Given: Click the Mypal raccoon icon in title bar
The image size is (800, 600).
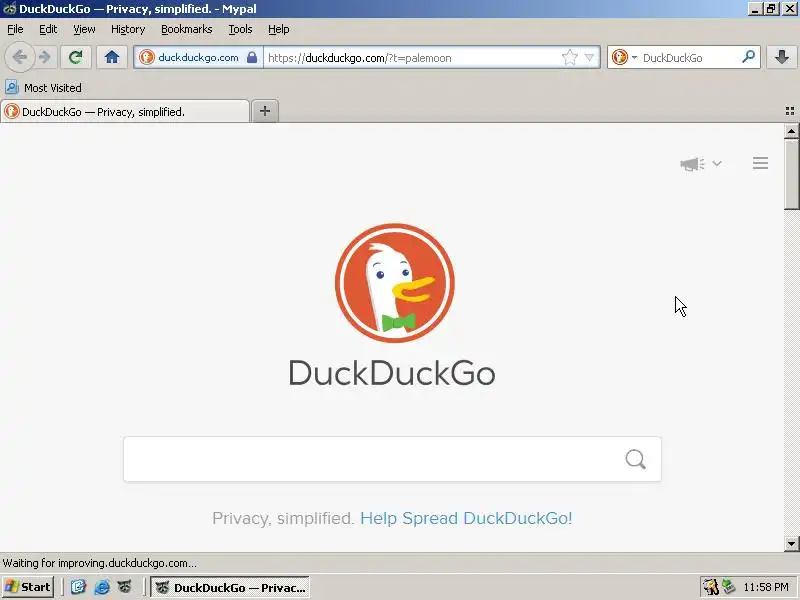Looking at the screenshot, I should (9, 9).
